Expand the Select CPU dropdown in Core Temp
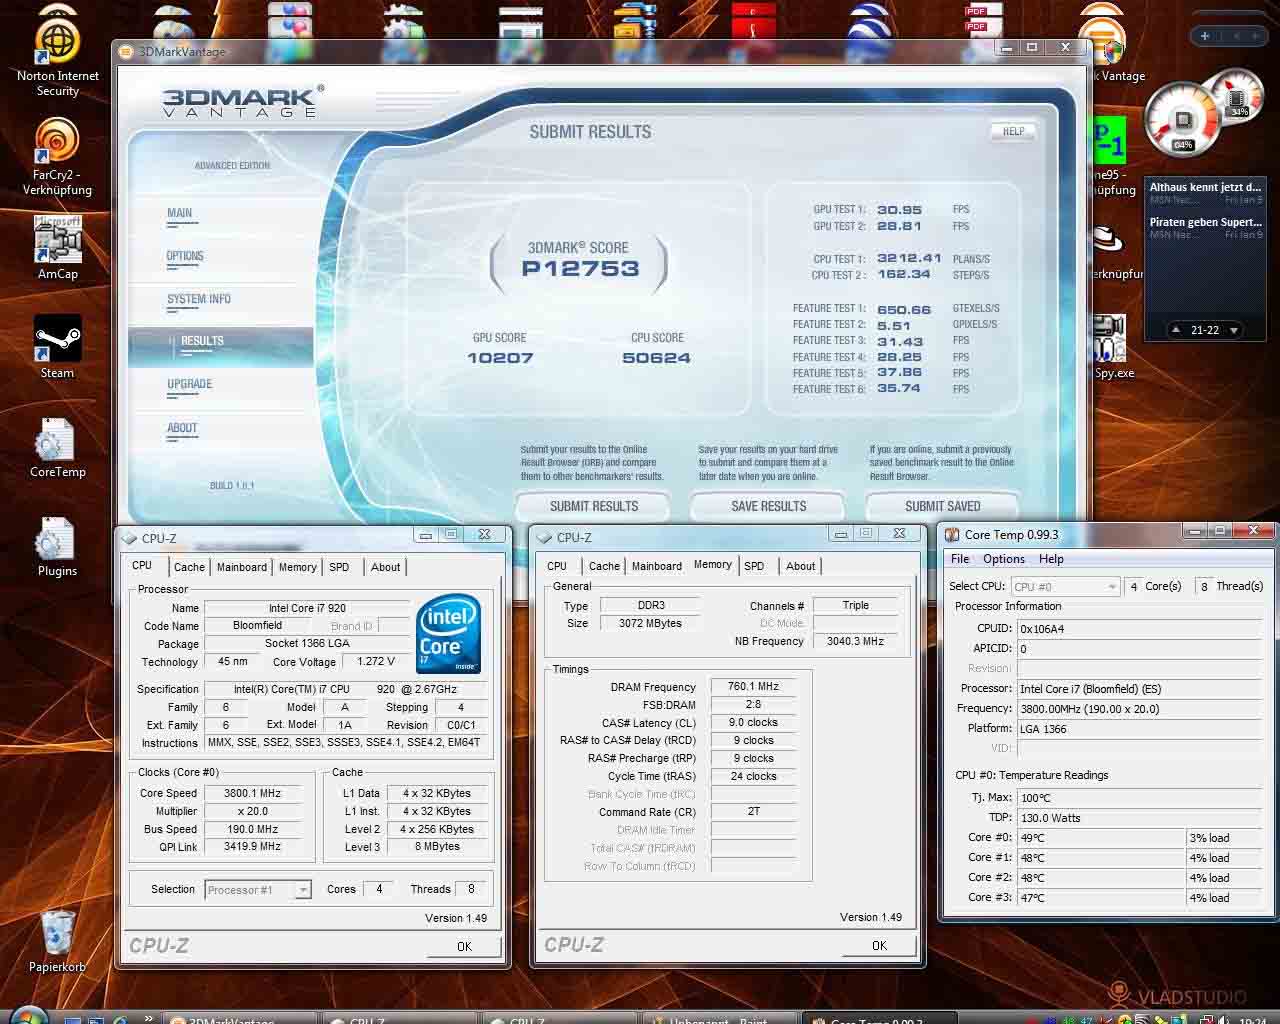 [1111, 587]
